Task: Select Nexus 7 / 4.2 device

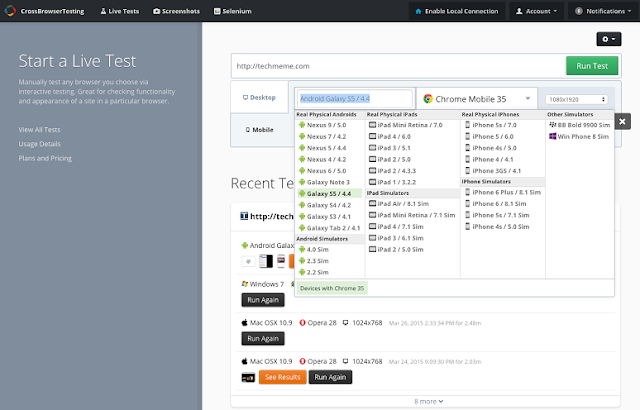Action: click(x=322, y=136)
